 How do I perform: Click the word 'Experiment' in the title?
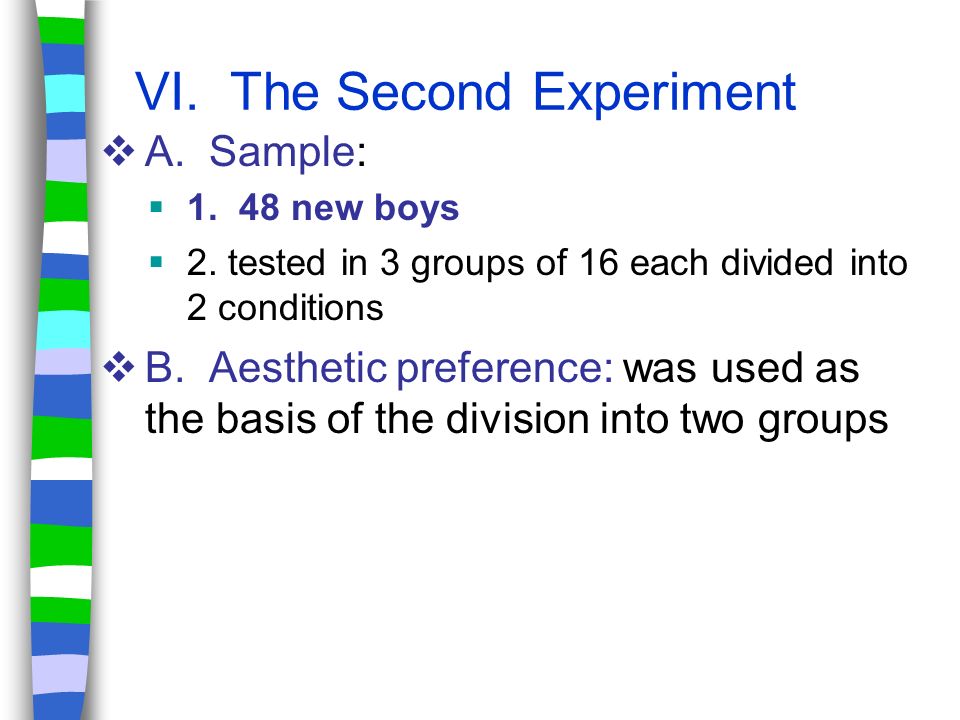(664, 93)
